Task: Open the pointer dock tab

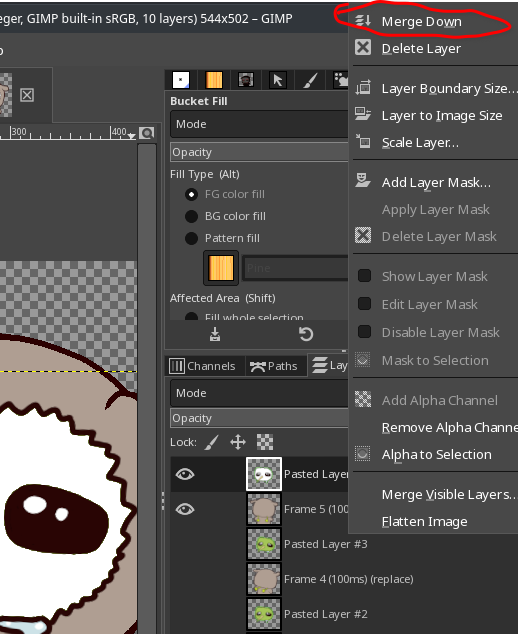Action: 278,80
